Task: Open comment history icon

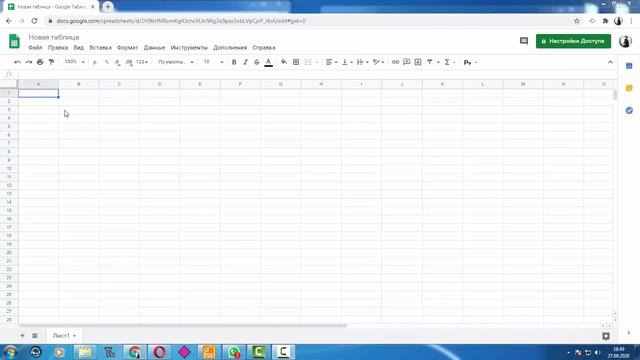Action: [x=524, y=41]
